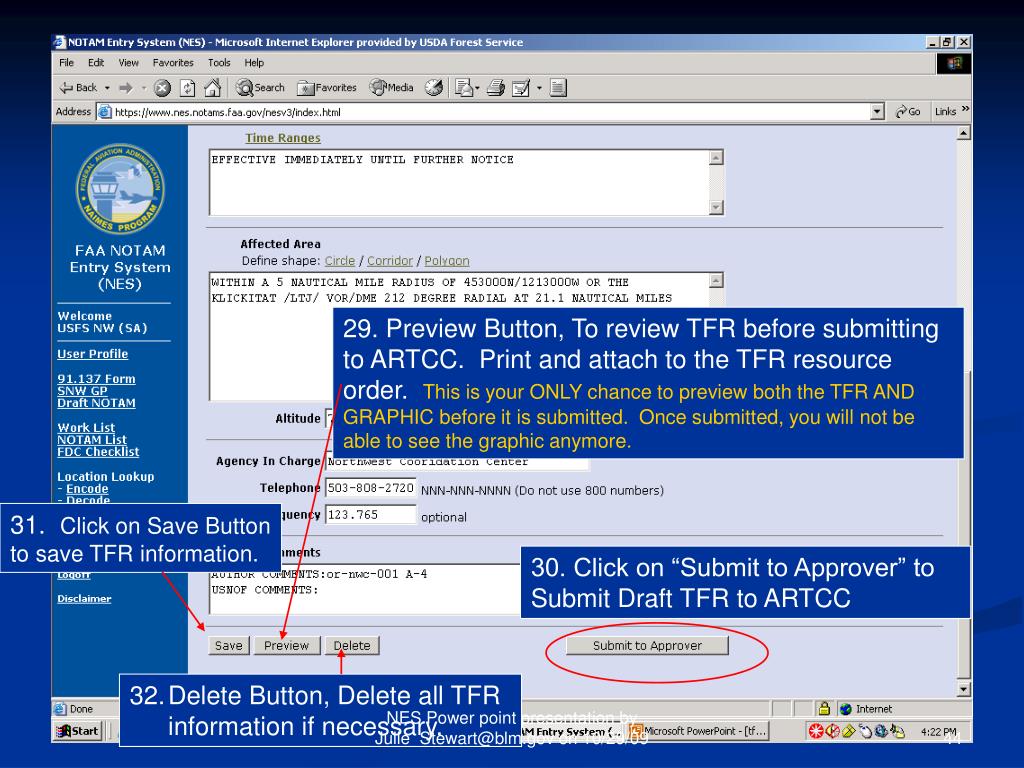Screen dimensions: 1024x768
Task: Click the Save button
Action: pyautogui.click(x=229, y=645)
